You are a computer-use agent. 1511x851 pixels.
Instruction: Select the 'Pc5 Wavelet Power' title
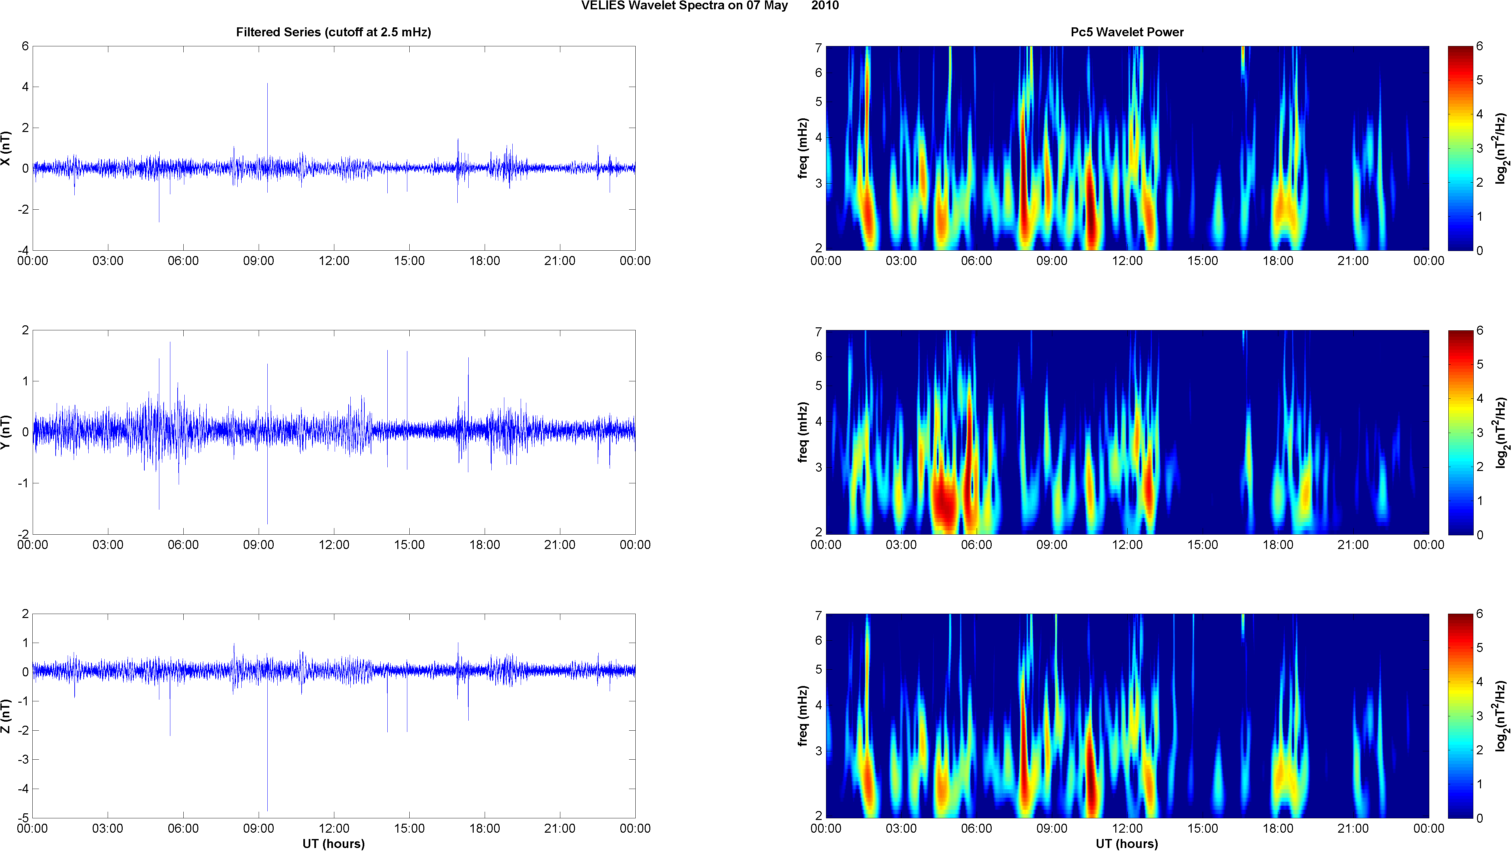pos(1127,32)
